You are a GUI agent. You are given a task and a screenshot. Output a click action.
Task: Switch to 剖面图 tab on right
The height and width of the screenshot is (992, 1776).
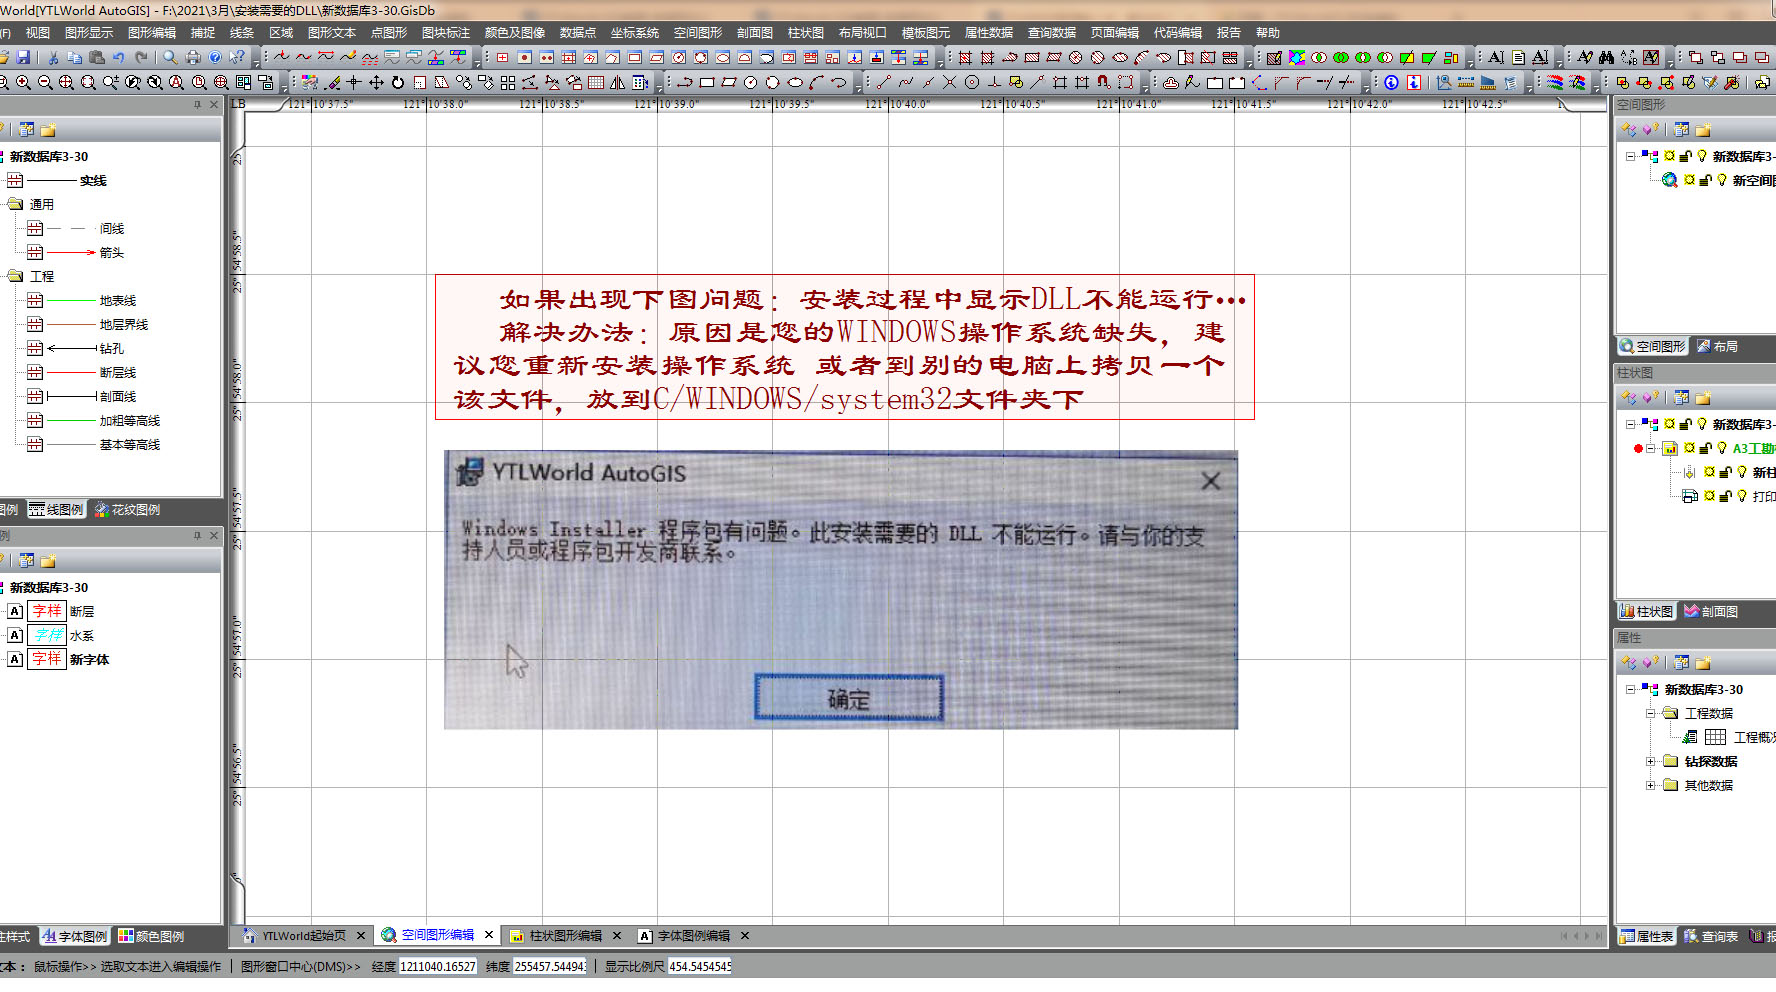click(1711, 611)
